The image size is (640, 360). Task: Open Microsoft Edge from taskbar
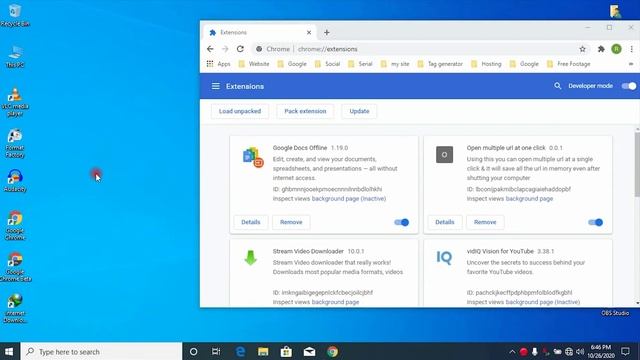pos(240,351)
